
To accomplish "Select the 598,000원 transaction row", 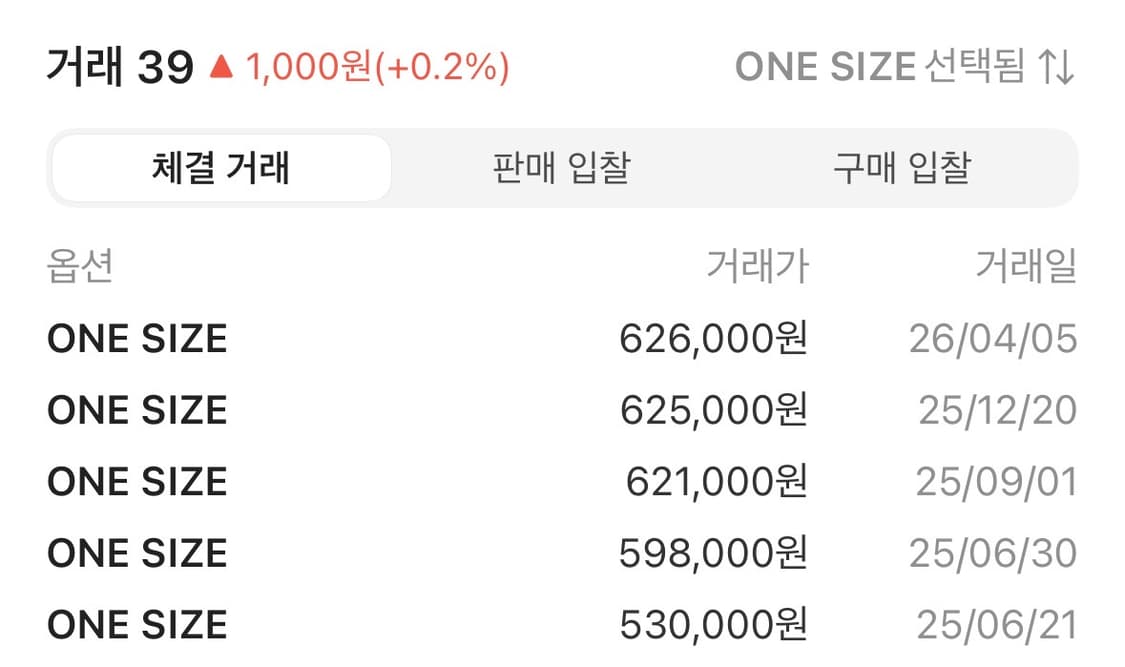I will [712, 552].
